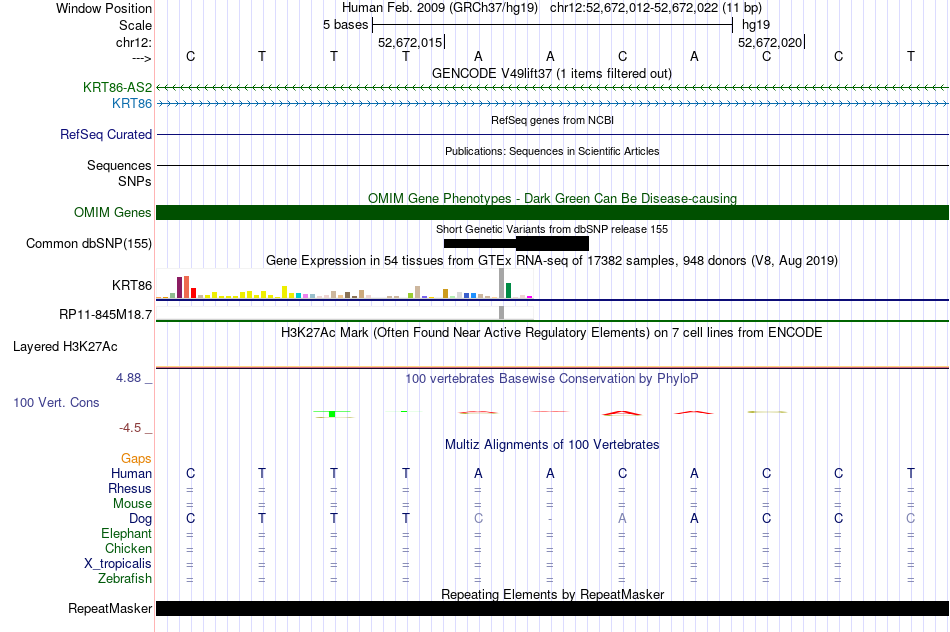The height and width of the screenshot is (632, 950).
Task: Click the chr12: ruler label
Action: pyautogui.click(x=134, y=42)
